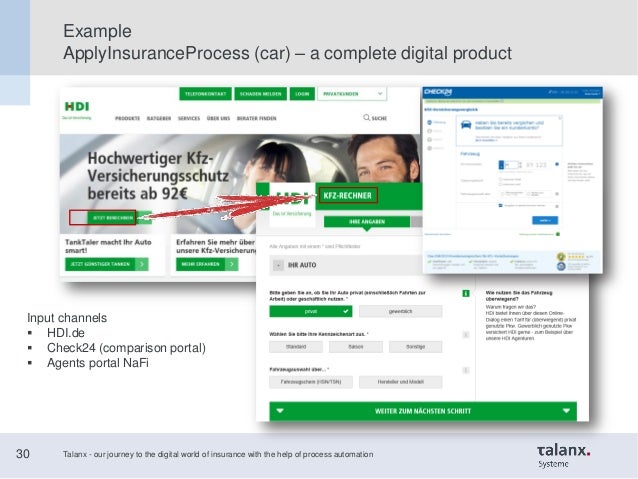Click the left down arrow on WEITER ZUM NÄCHSTEN SCHRITT bar
This screenshot has width=638, height=479.
(x=280, y=411)
